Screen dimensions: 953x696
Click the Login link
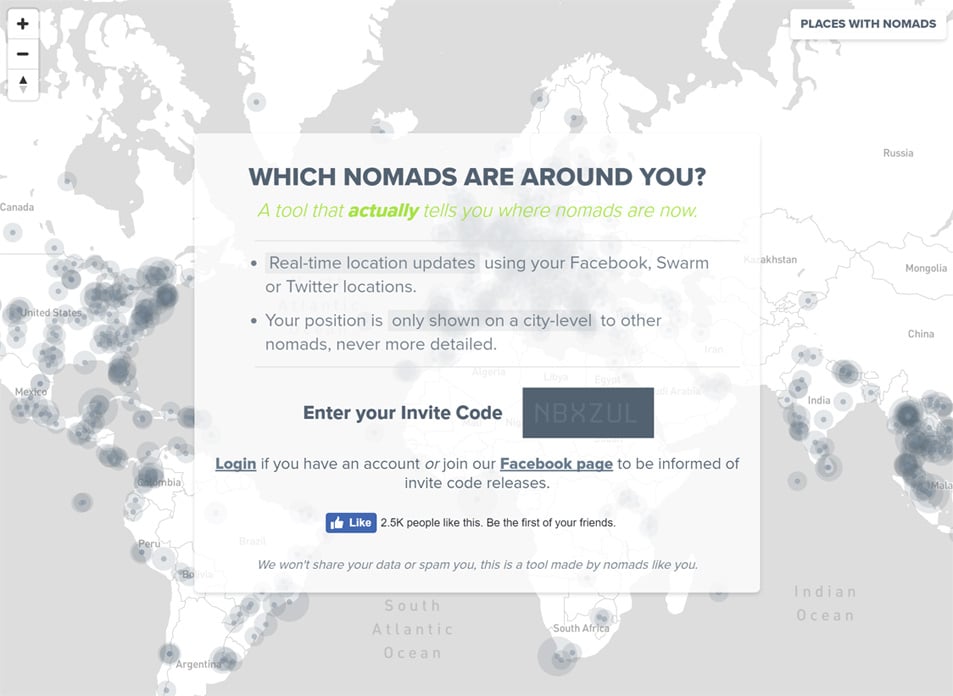pyautogui.click(x=235, y=463)
